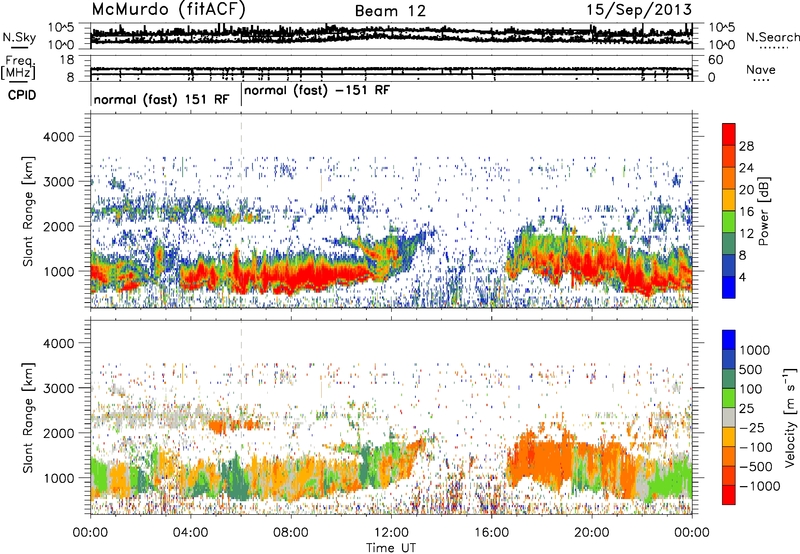Click Slant Range label of power panel
800x554 pixels.
click(29, 211)
